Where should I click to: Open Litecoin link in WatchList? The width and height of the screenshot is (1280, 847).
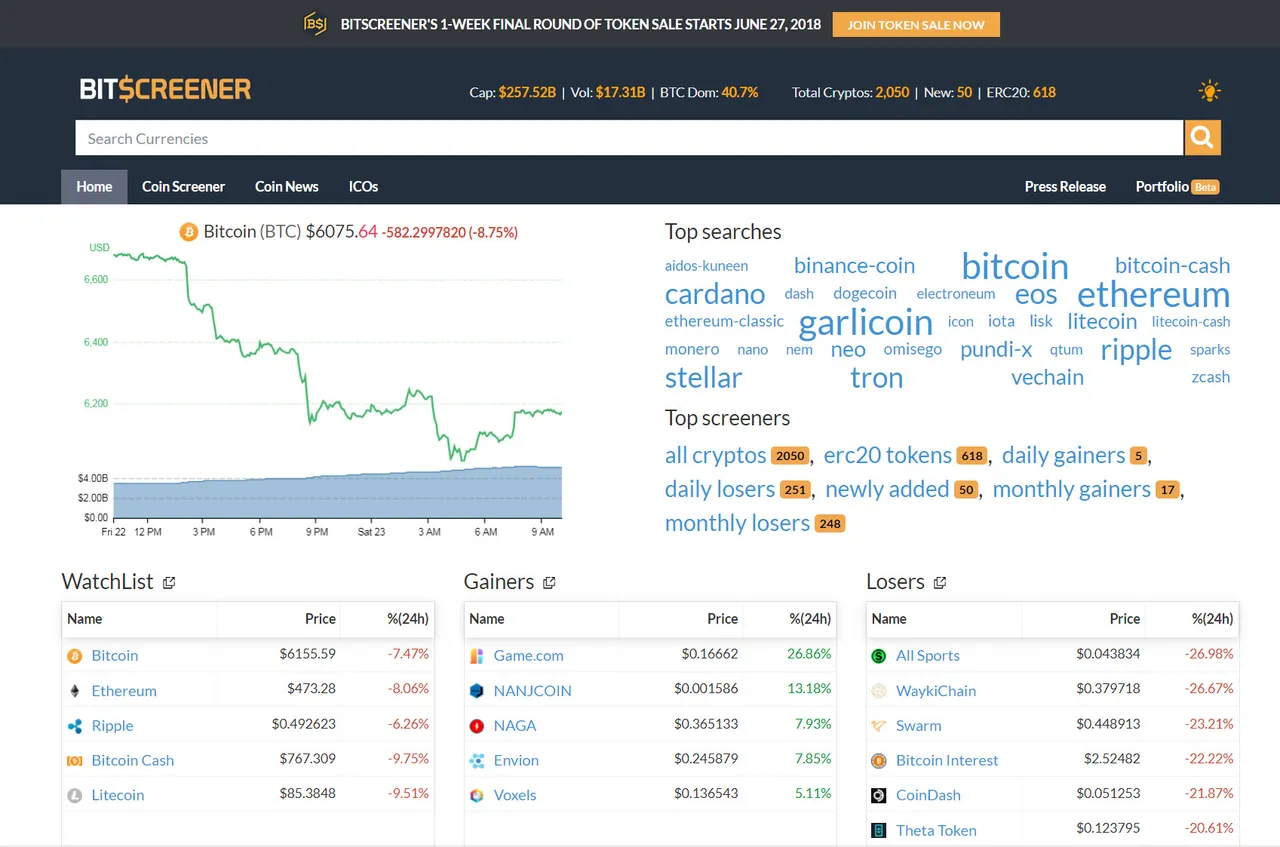pyautogui.click(x=118, y=795)
